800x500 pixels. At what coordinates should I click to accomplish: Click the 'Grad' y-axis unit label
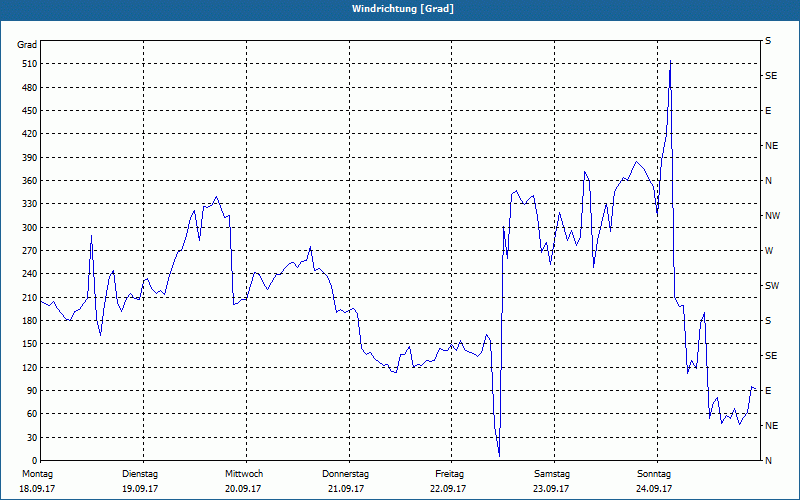pyautogui.click(x=27, y=45)
